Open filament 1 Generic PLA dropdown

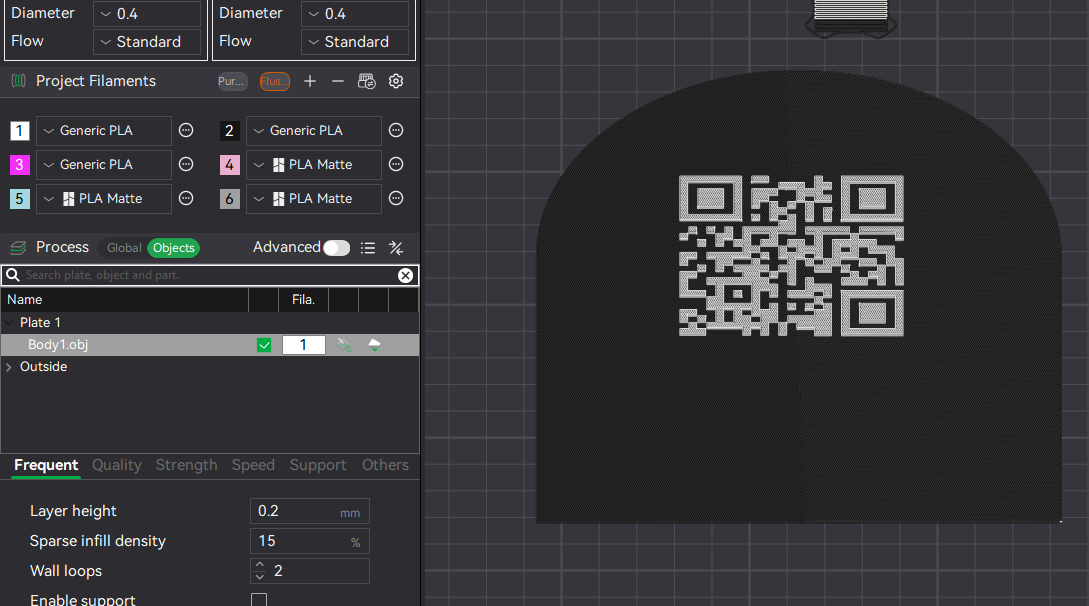pos(103,131)
